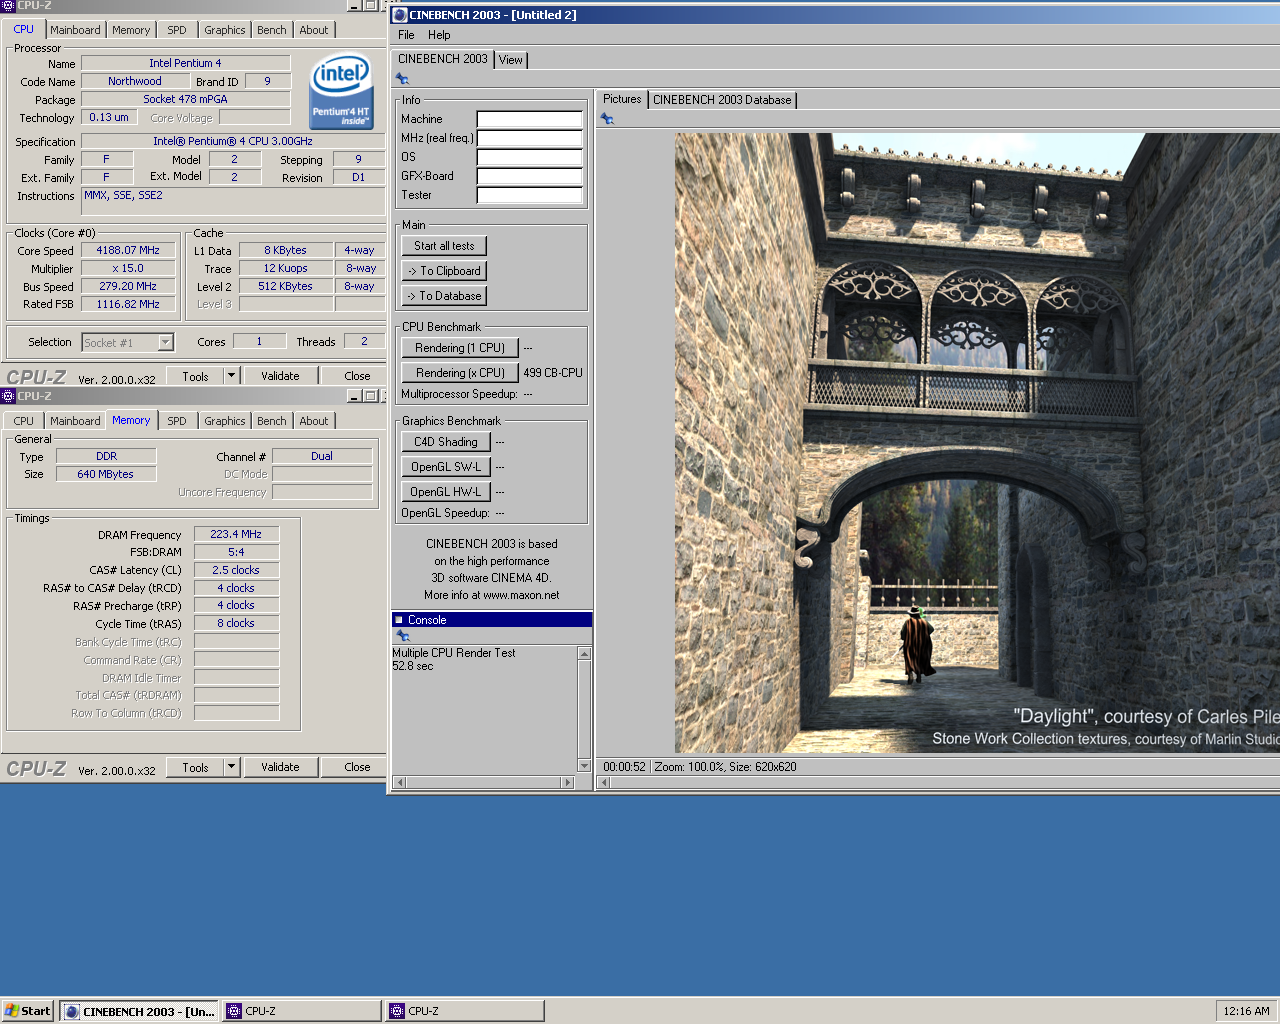Click the rendered Daylight castle image
The image size is (1280, 1024).
coord(977,443)
